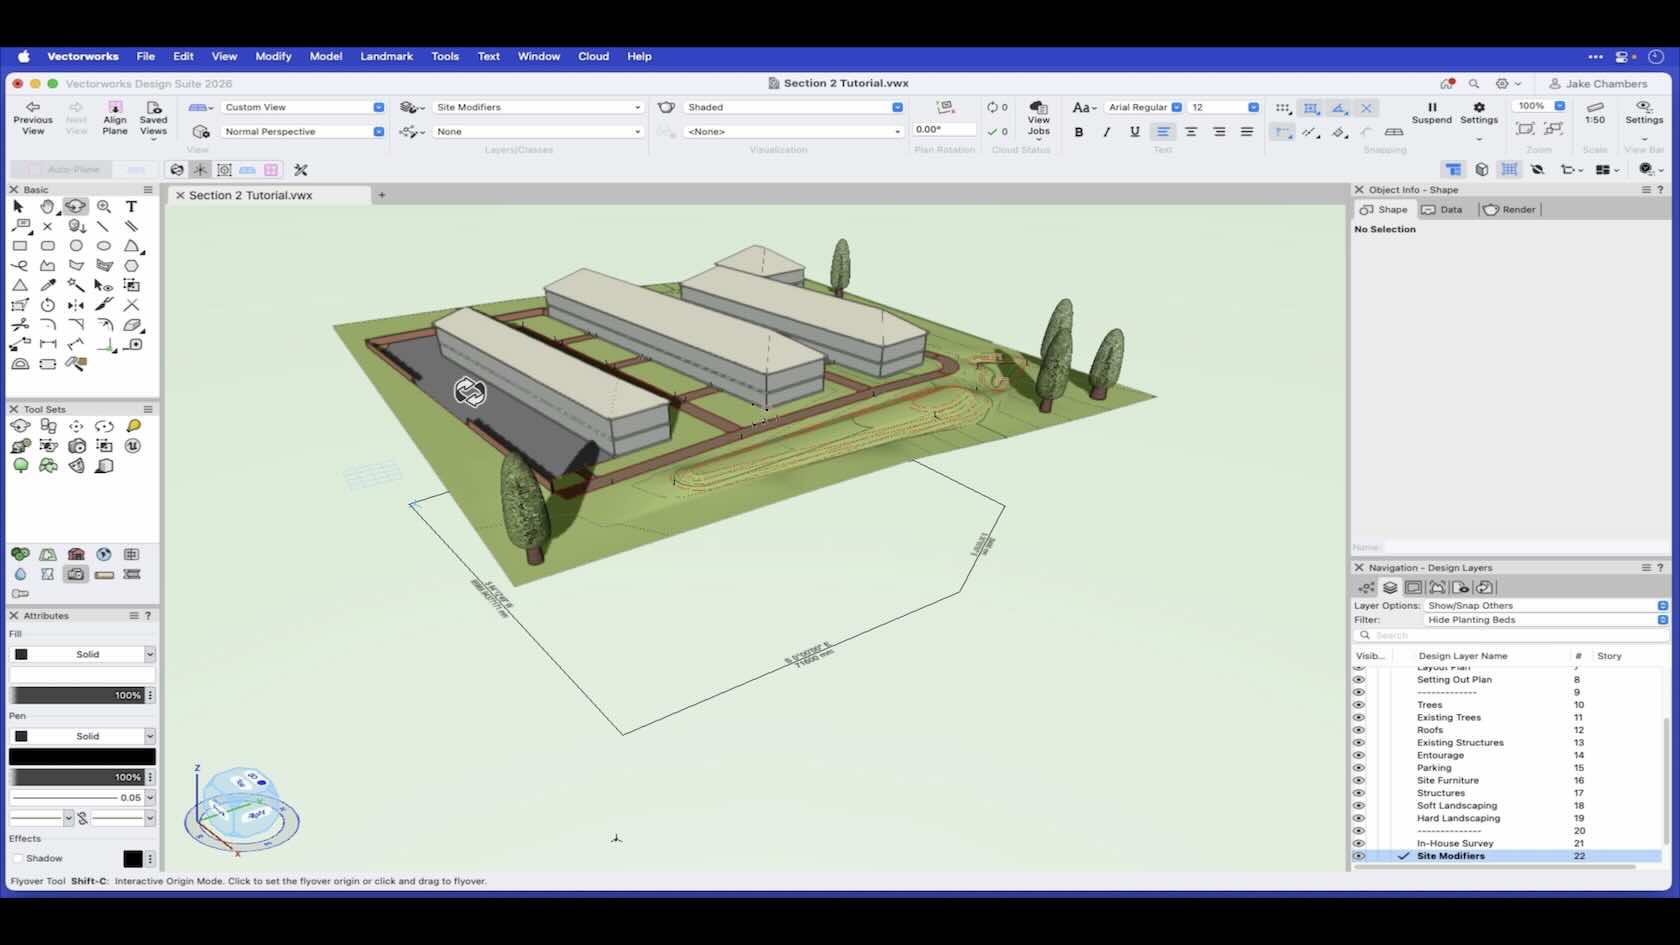Activate the Eyedropper tool
Image resolution: width=1680 pixels, height=945 pixels.
tap(47, 285)
